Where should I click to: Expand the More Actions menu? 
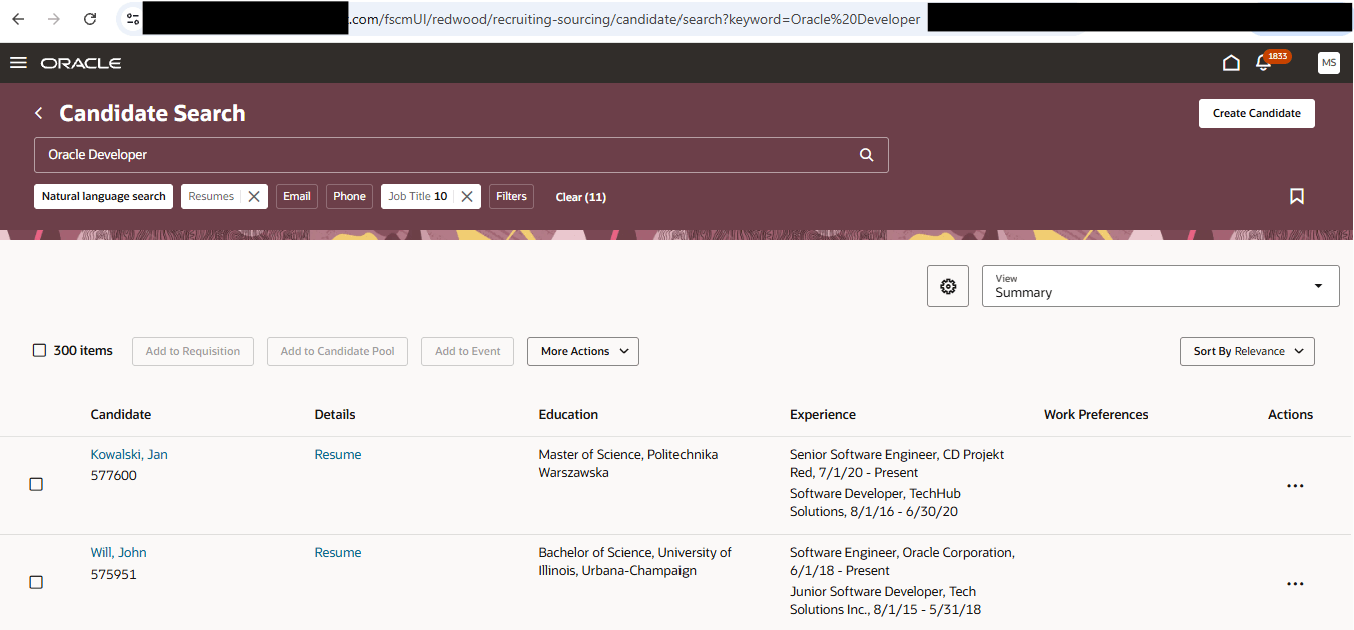[583, 351]
